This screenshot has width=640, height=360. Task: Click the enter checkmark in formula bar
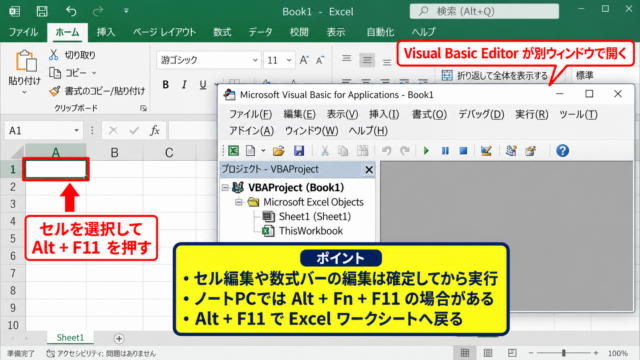[134, 131]
